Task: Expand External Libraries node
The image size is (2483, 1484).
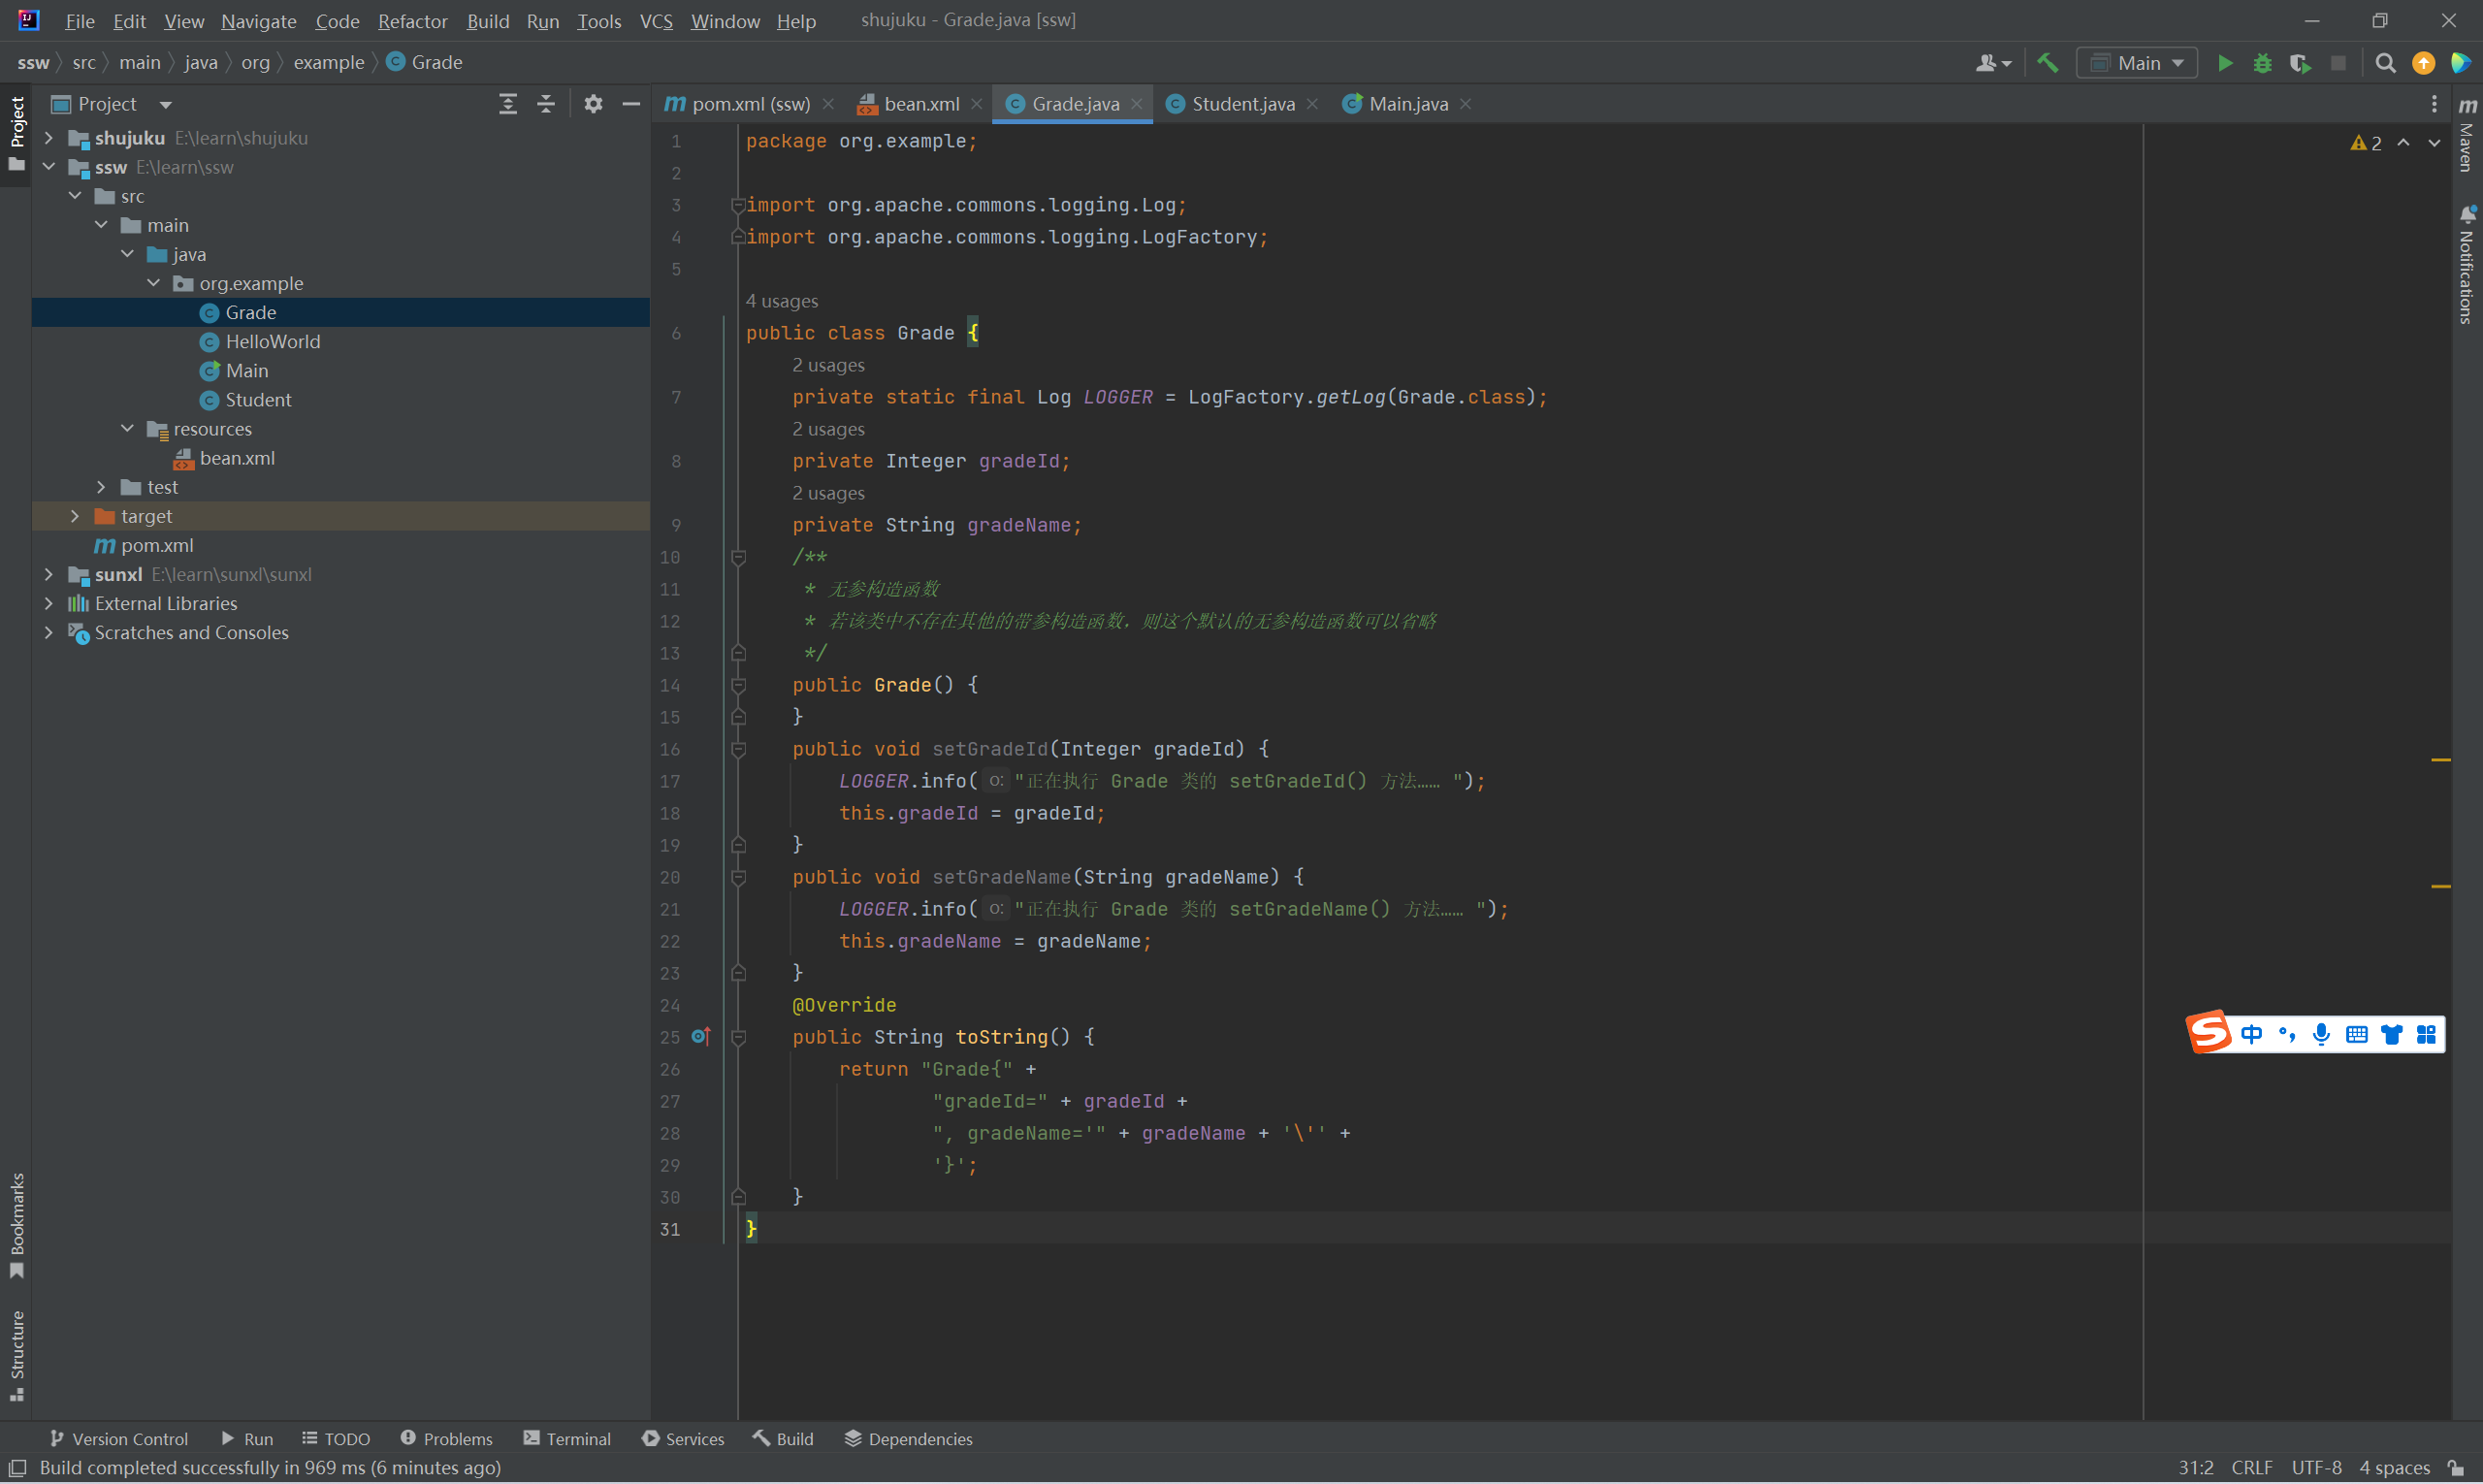Action: 49,603
